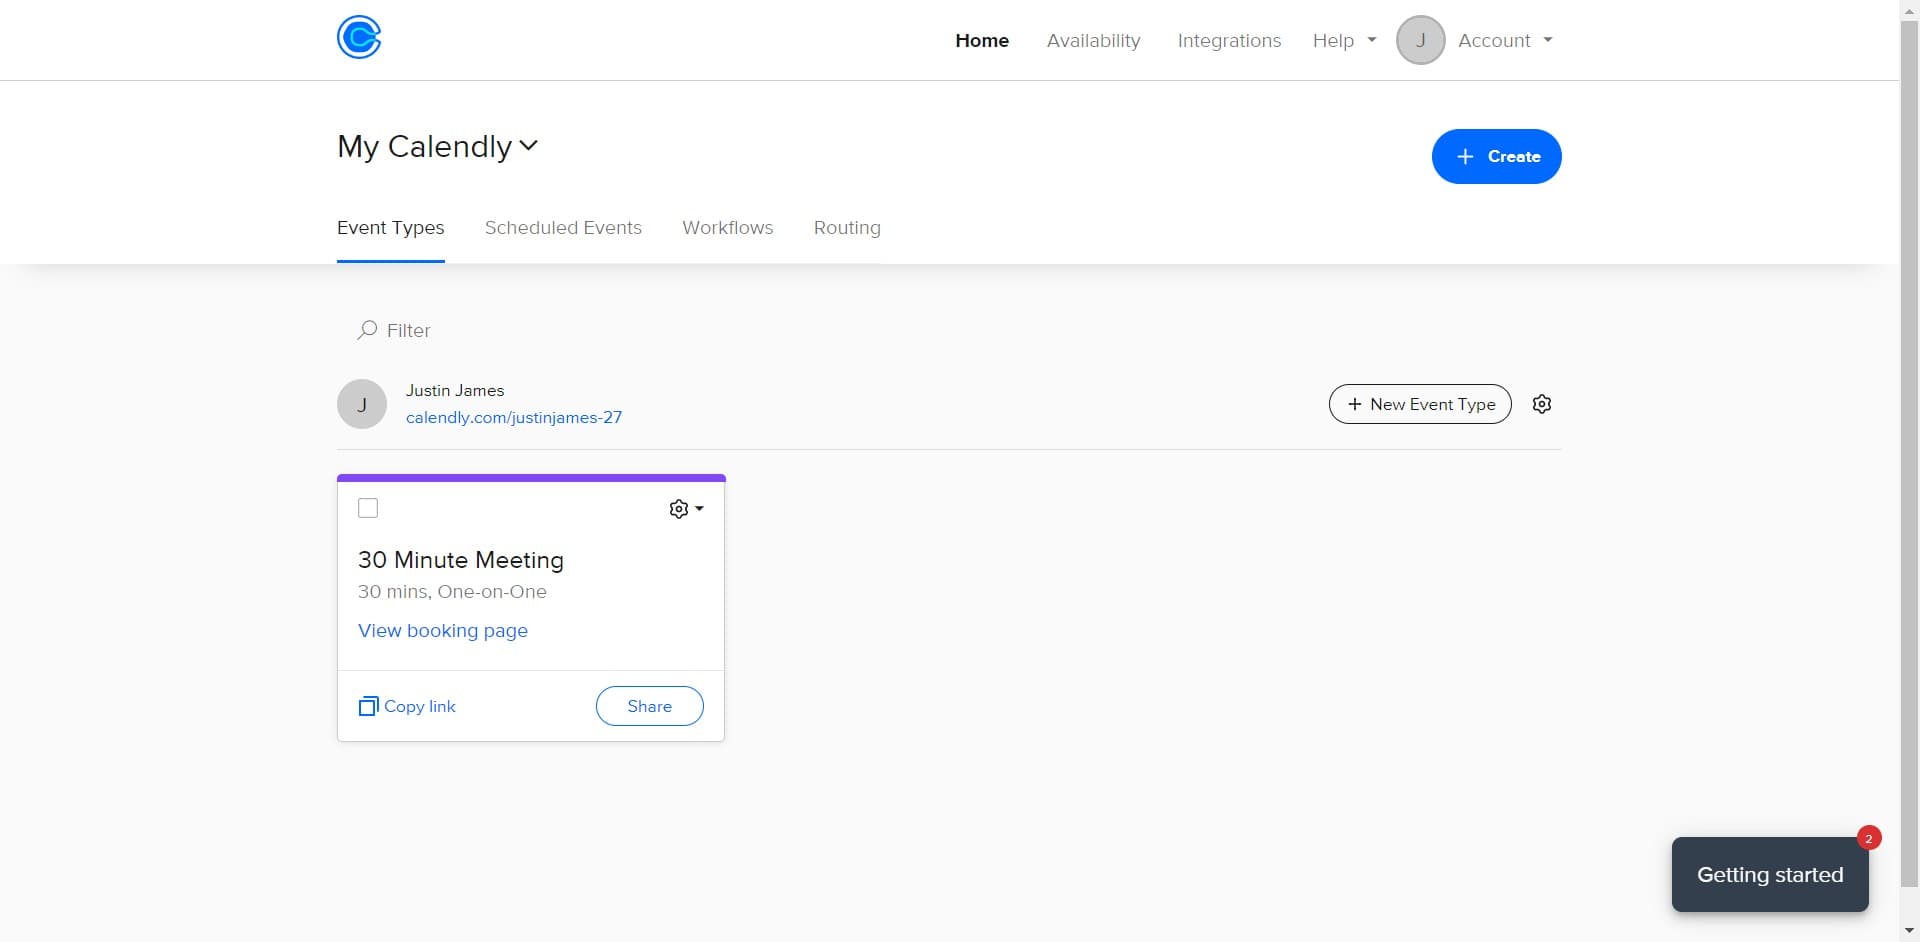
Task: Open the Workflows tab
Action: [x=727, y=228]
